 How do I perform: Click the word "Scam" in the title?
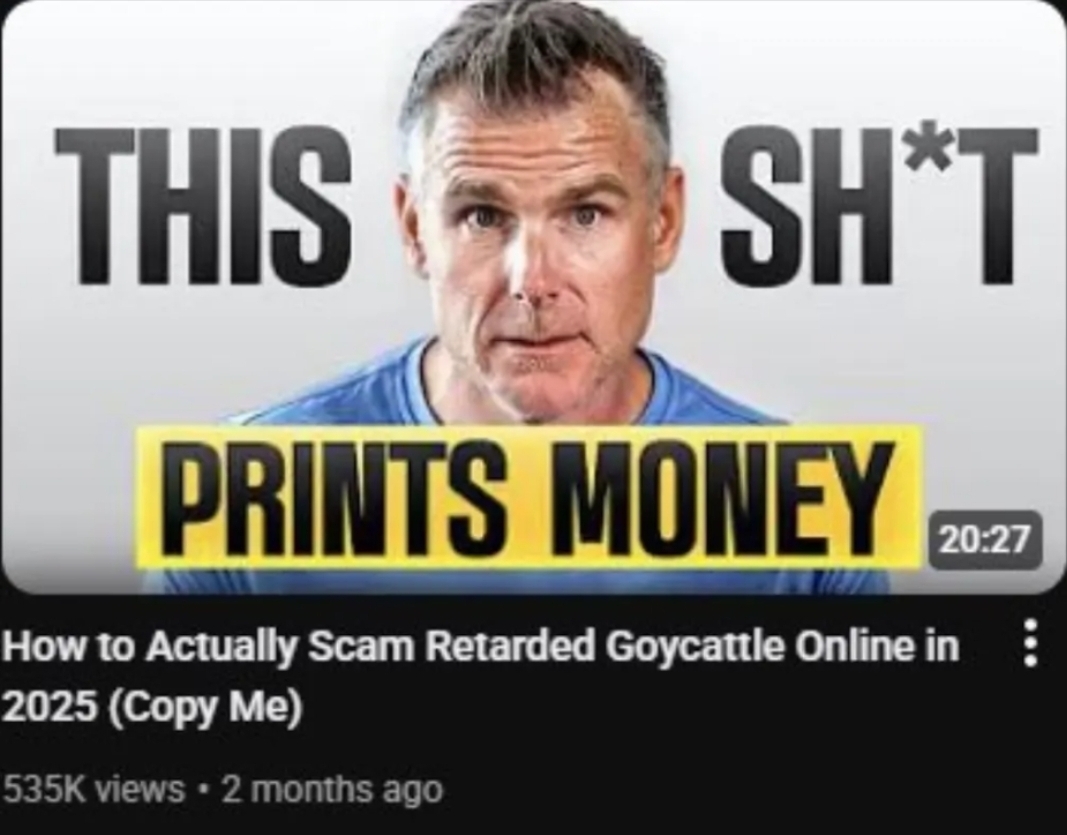click(361, 646)
